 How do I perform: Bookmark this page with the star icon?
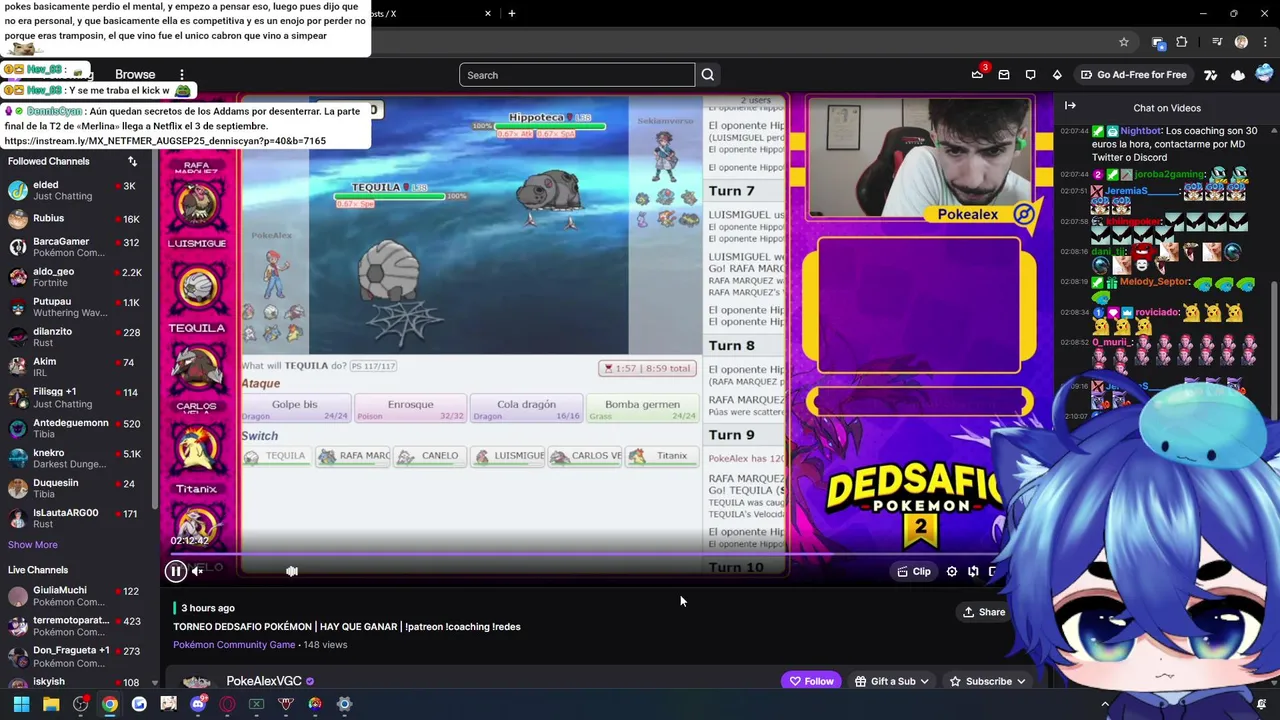point(1124,42)
